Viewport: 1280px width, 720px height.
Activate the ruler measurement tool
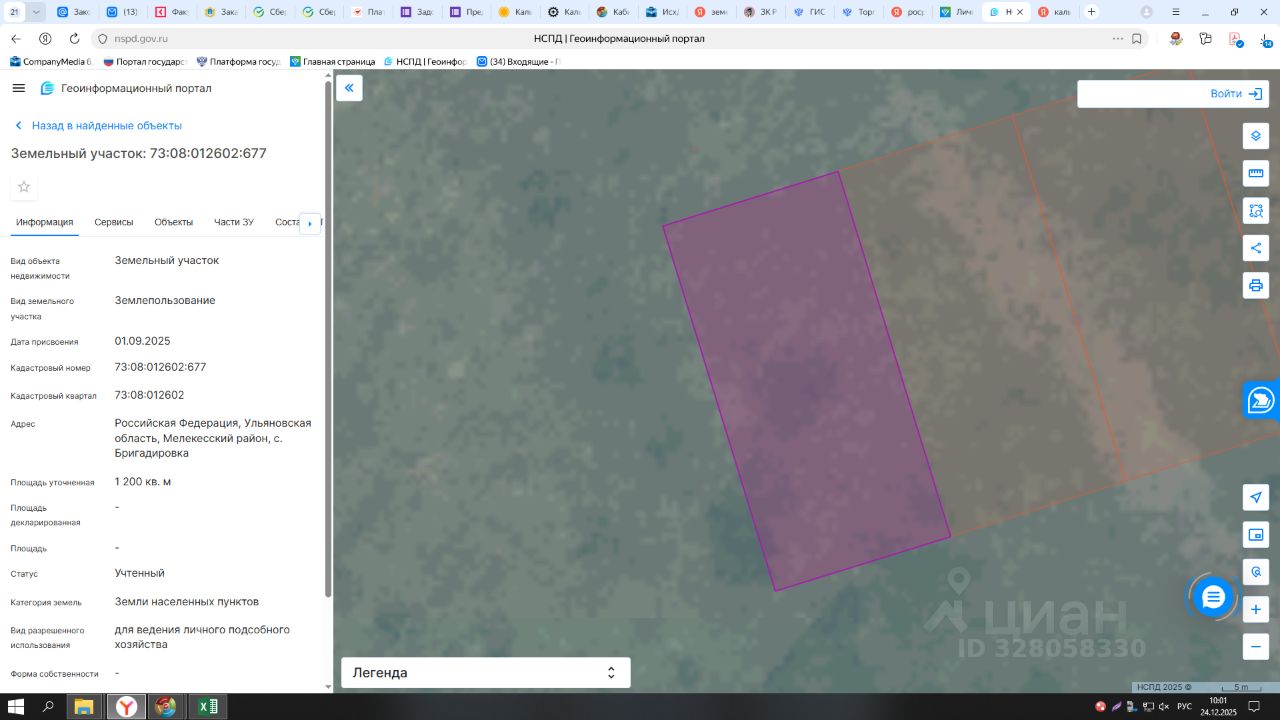[x=1256, y=174]
